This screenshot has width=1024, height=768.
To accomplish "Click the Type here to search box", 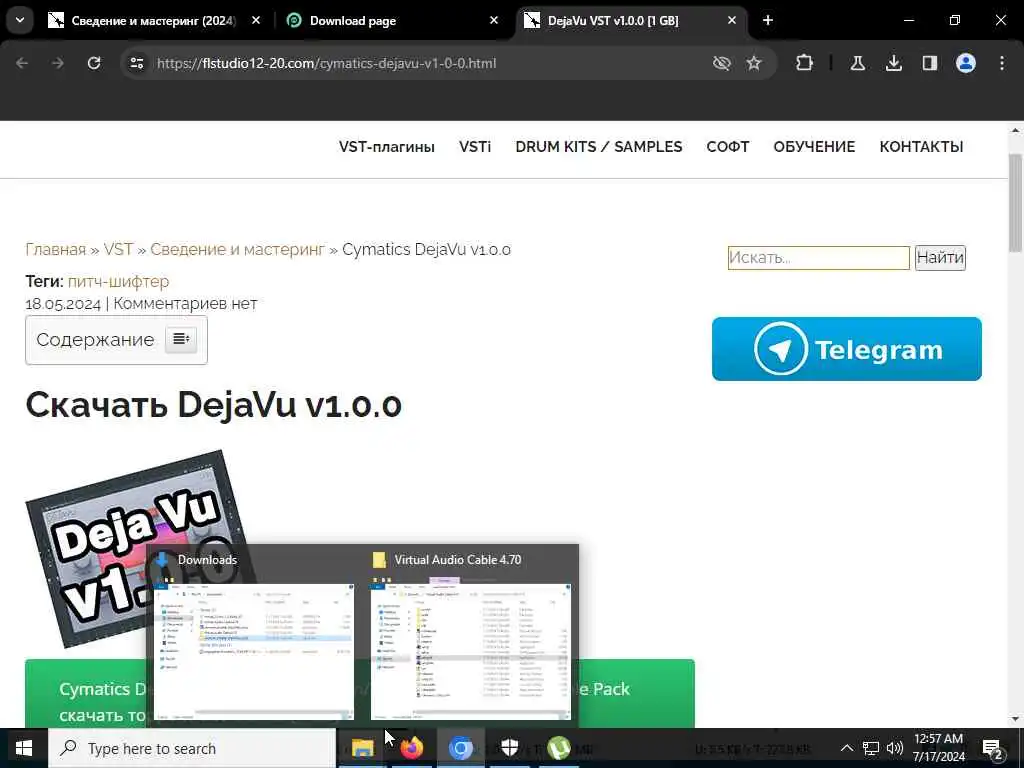I will point(192,748).
